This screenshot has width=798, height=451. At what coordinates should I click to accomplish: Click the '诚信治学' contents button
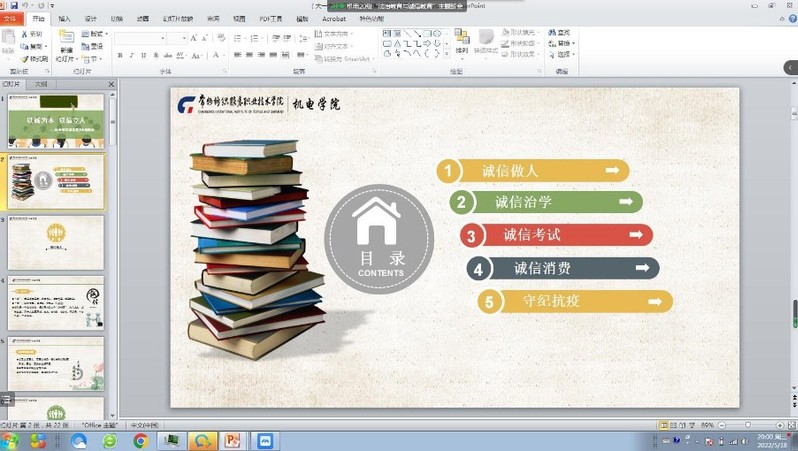546,202
